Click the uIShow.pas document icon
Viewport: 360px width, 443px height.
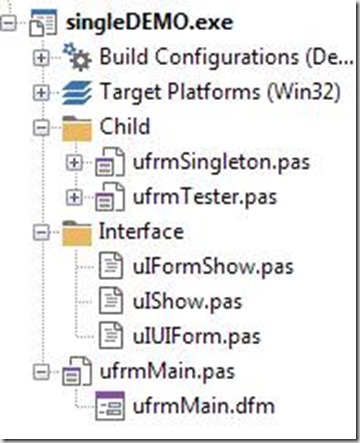pyautogui.click(x=111, y=301)
